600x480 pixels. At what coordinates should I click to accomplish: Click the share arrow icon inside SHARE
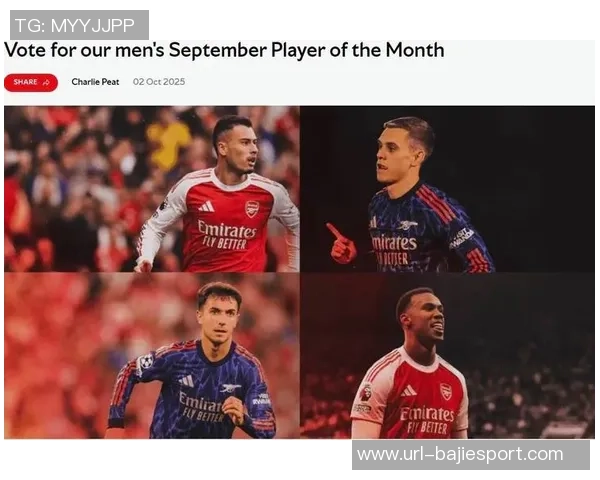point(46,82)
